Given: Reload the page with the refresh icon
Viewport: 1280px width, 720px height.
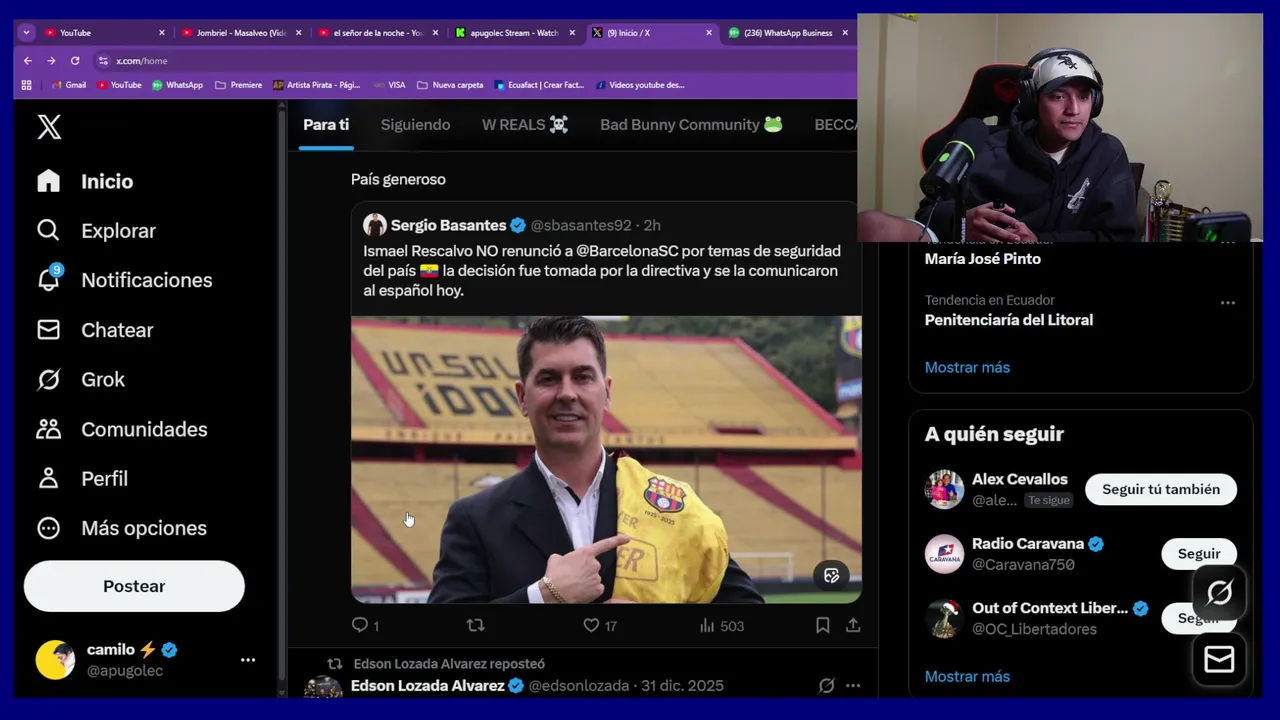Looking at the screenshot, I should [x=75, y=61].
